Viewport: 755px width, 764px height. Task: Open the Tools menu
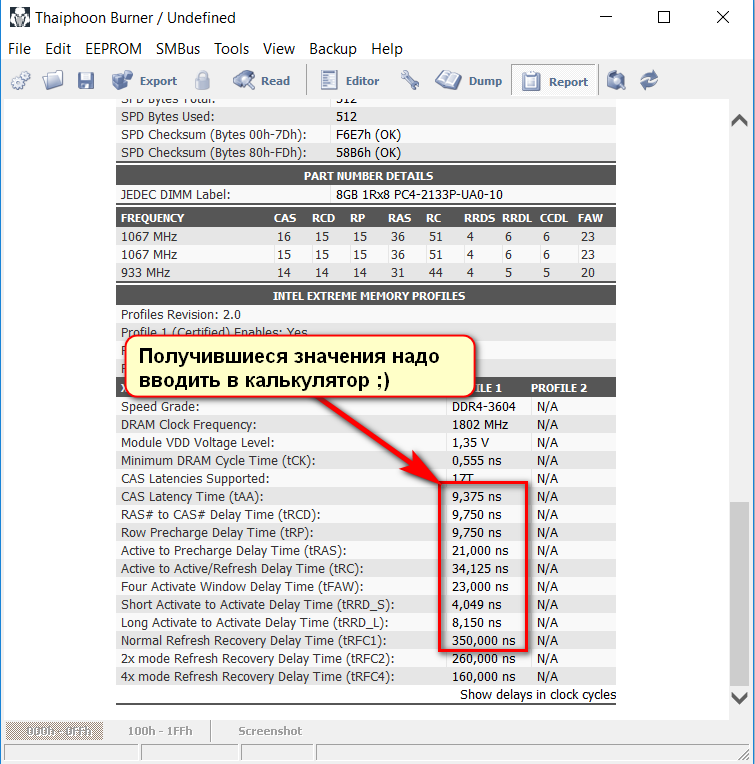click(x=231, y=49)
